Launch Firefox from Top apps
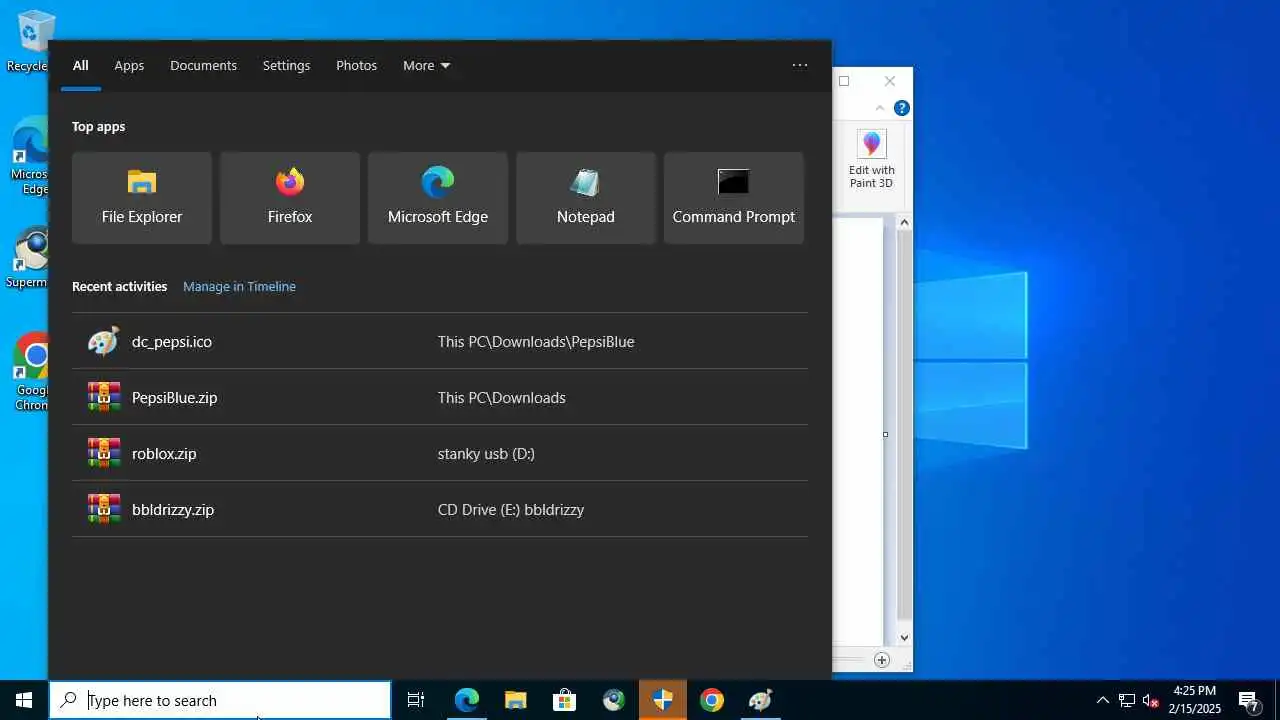Viewport: 1280px width, 720px height. click(290, 198)
